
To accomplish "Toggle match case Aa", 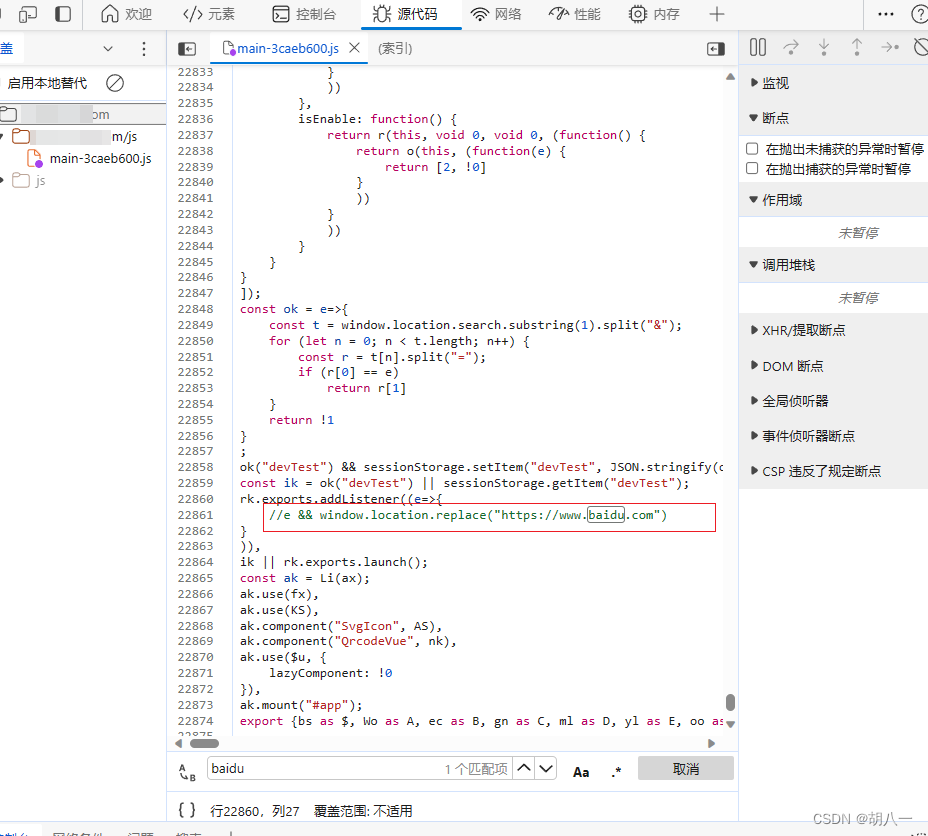I will [x=581, y=772].
